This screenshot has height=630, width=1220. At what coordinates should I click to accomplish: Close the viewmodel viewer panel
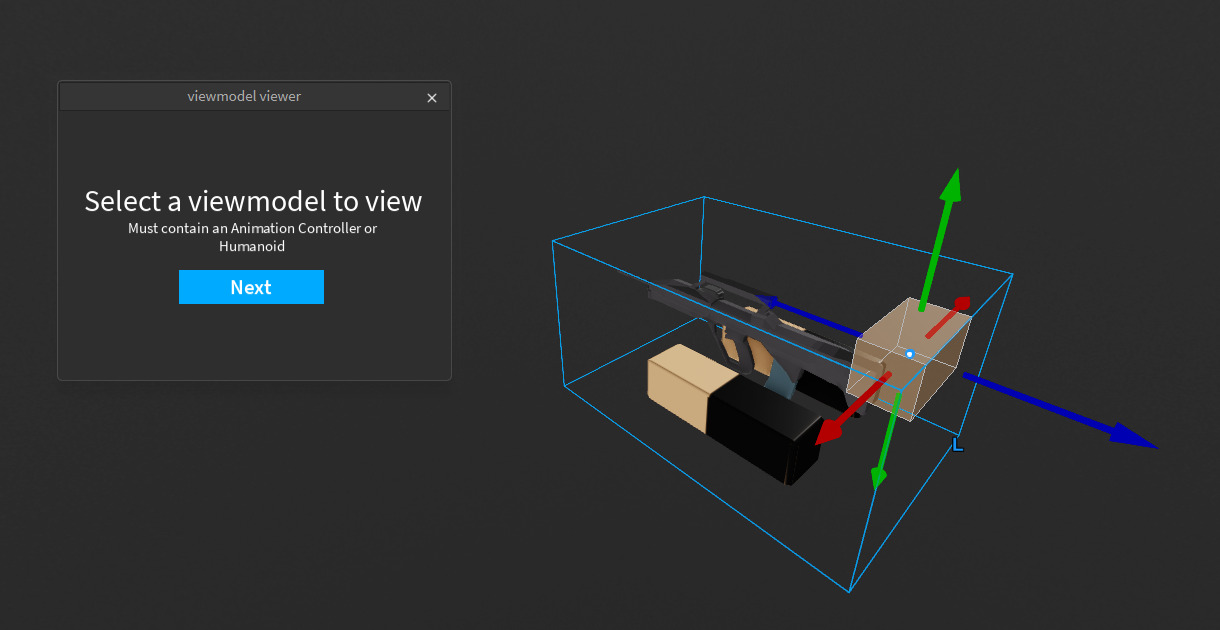(x=432, y=98)
